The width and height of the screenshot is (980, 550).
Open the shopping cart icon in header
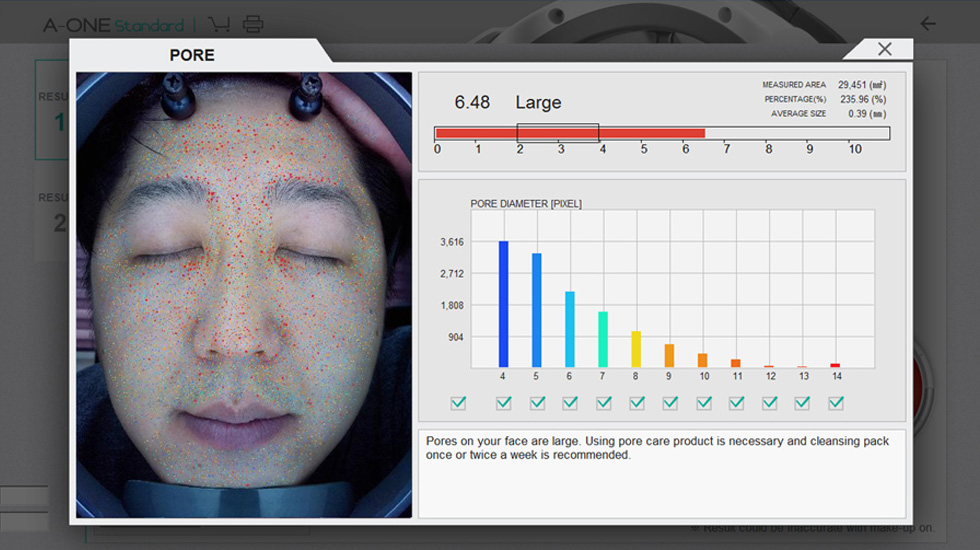point(219,24)
